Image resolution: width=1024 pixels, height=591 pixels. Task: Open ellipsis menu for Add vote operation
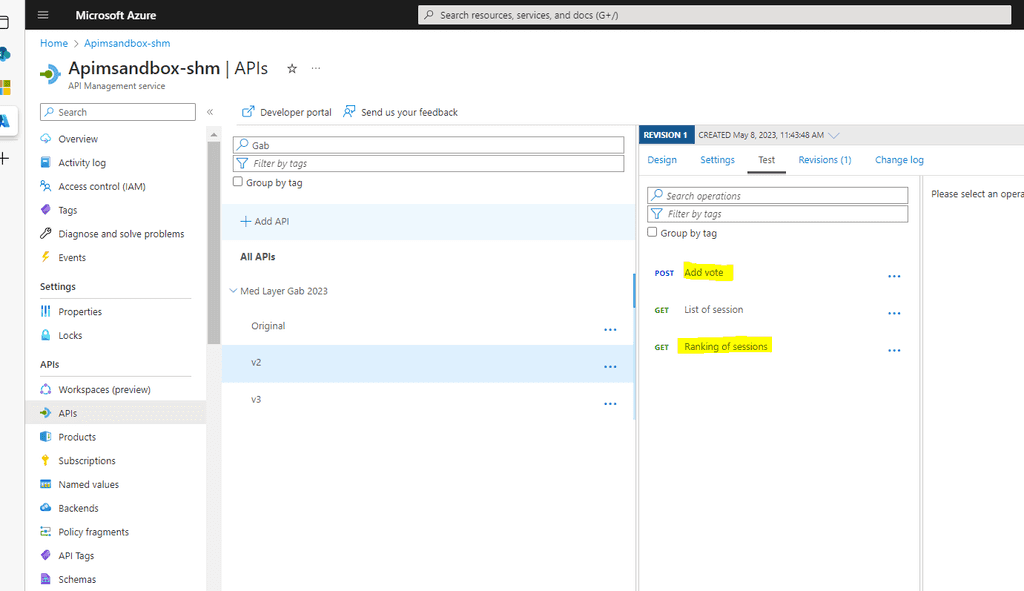(894, 276)
